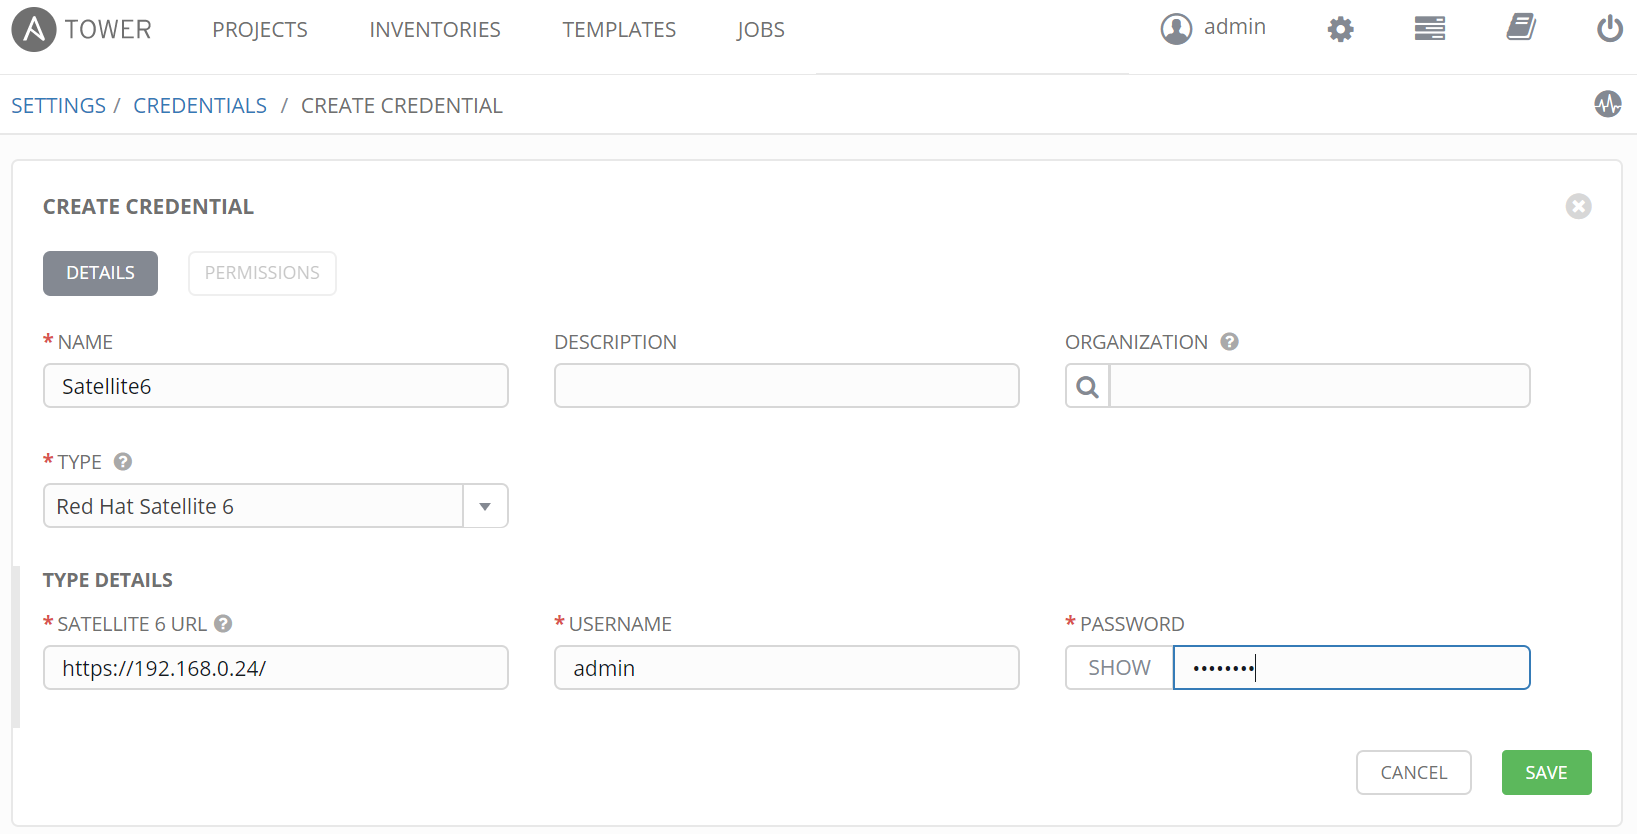Viewport: 1637px width, 834px height.
Task: Click the Type Details heading
Action: click(x=108, y=580)
